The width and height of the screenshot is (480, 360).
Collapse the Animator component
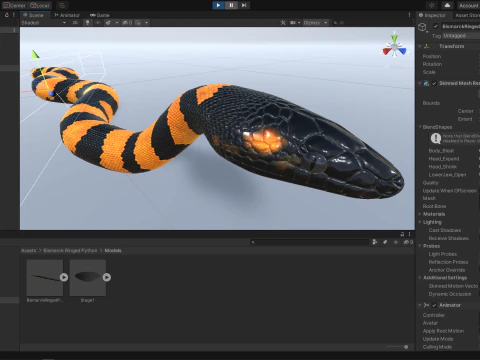(x=420, y=305)
